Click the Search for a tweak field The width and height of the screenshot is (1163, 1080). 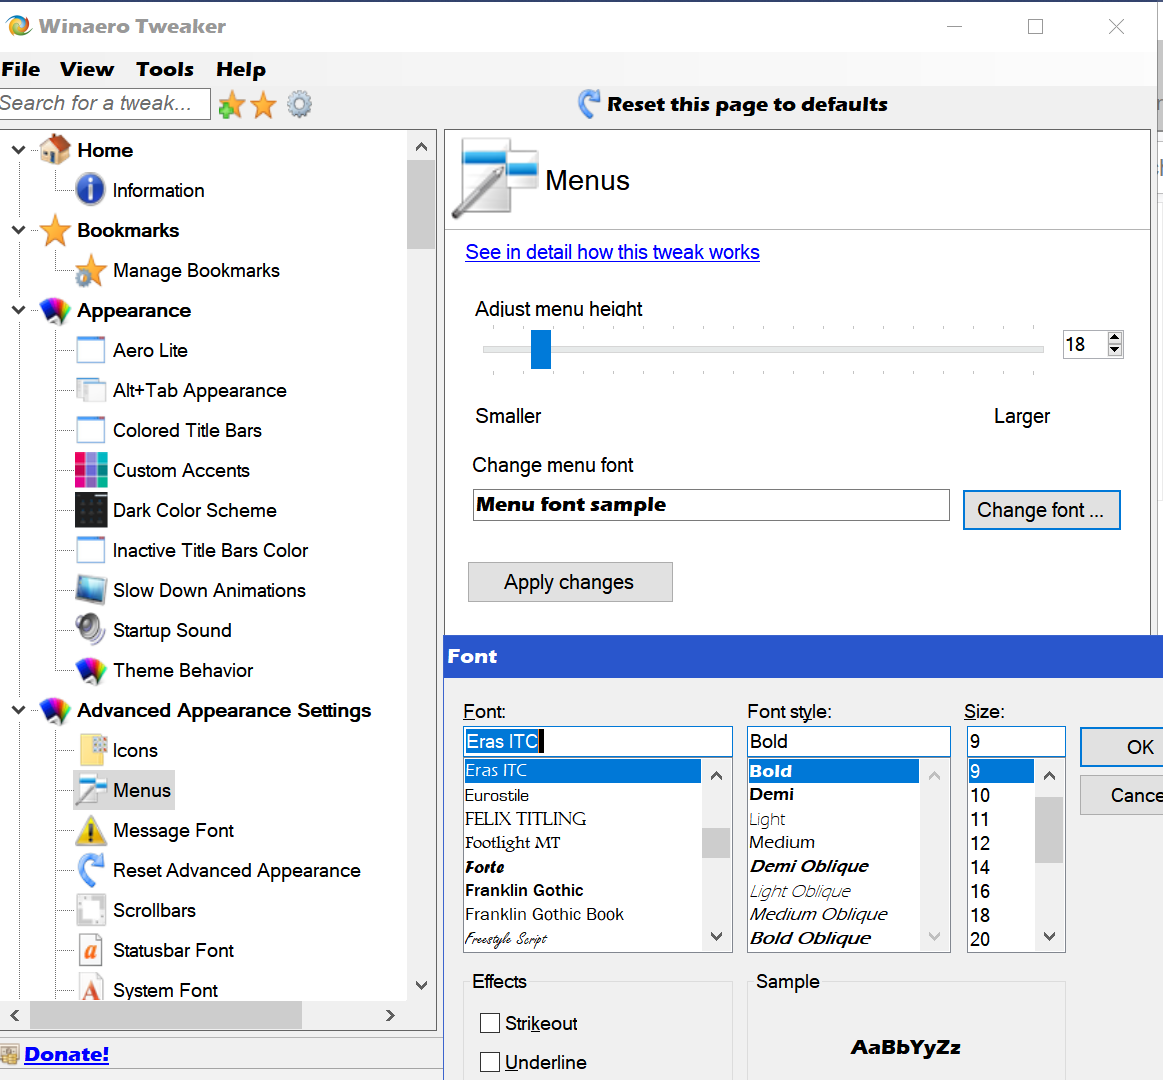(x=105, y=103)
